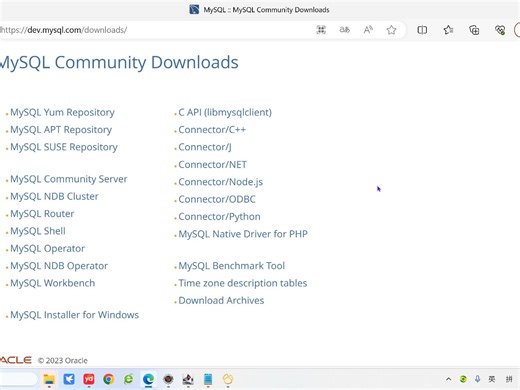Open Time zone description tables link

[x=243, y=283]
